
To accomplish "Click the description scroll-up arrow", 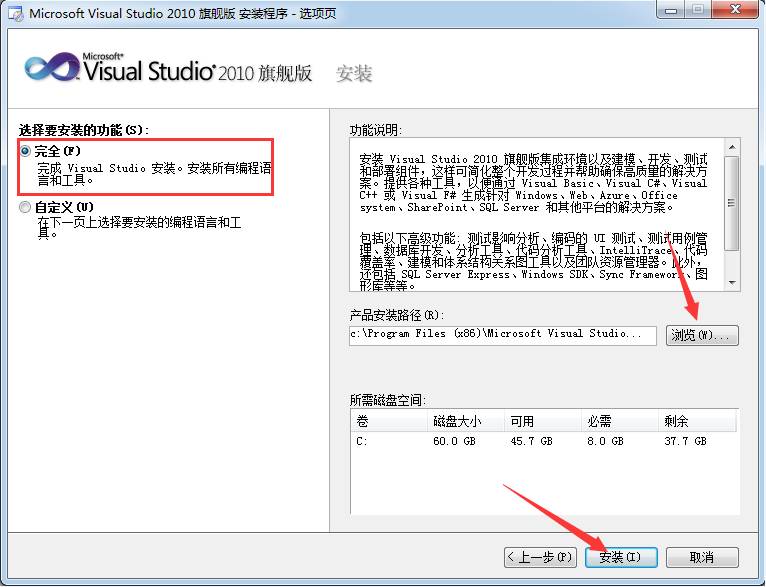I will tap(732, 147).
